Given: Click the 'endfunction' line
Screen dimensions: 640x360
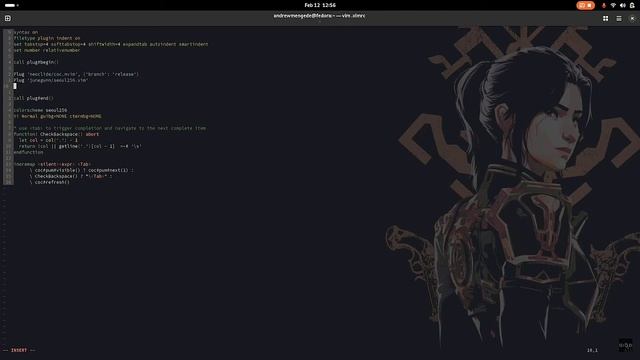Looking at the screenshot, I should click(x=28, y=152).
